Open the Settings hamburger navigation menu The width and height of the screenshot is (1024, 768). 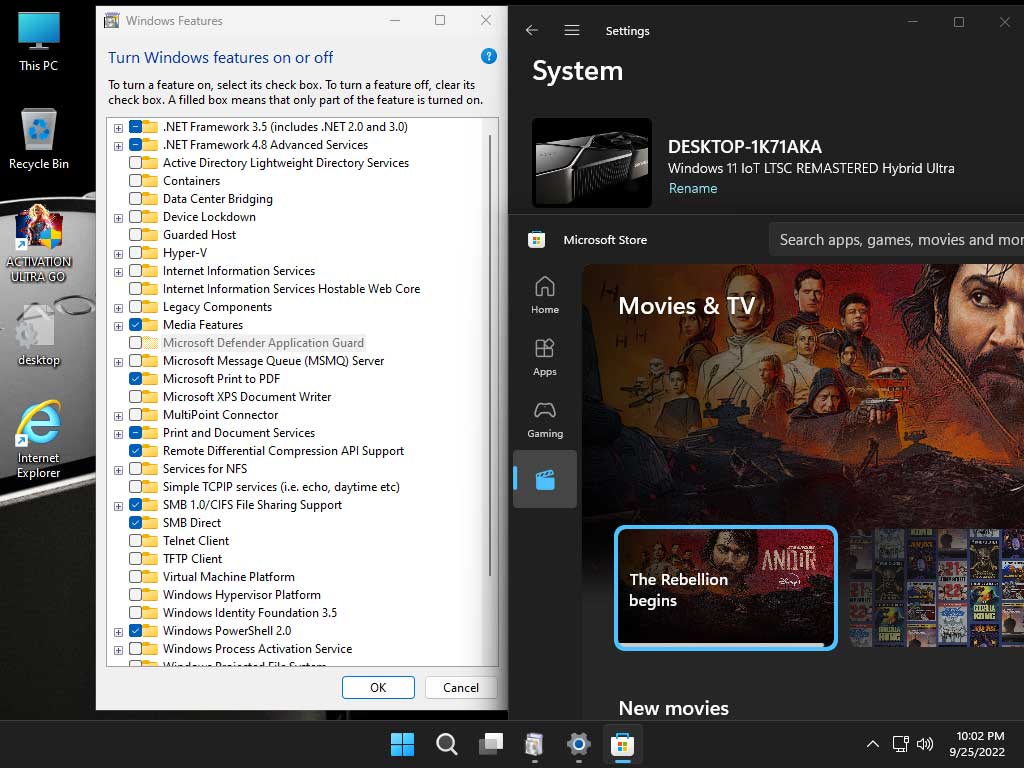coord(571,30)
